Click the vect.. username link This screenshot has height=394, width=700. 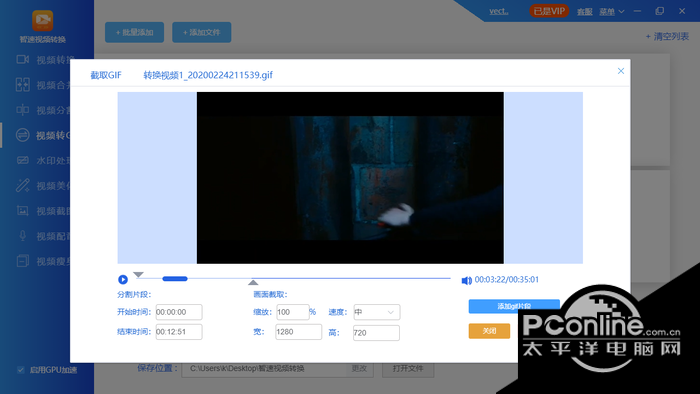[x=499, y=12]
